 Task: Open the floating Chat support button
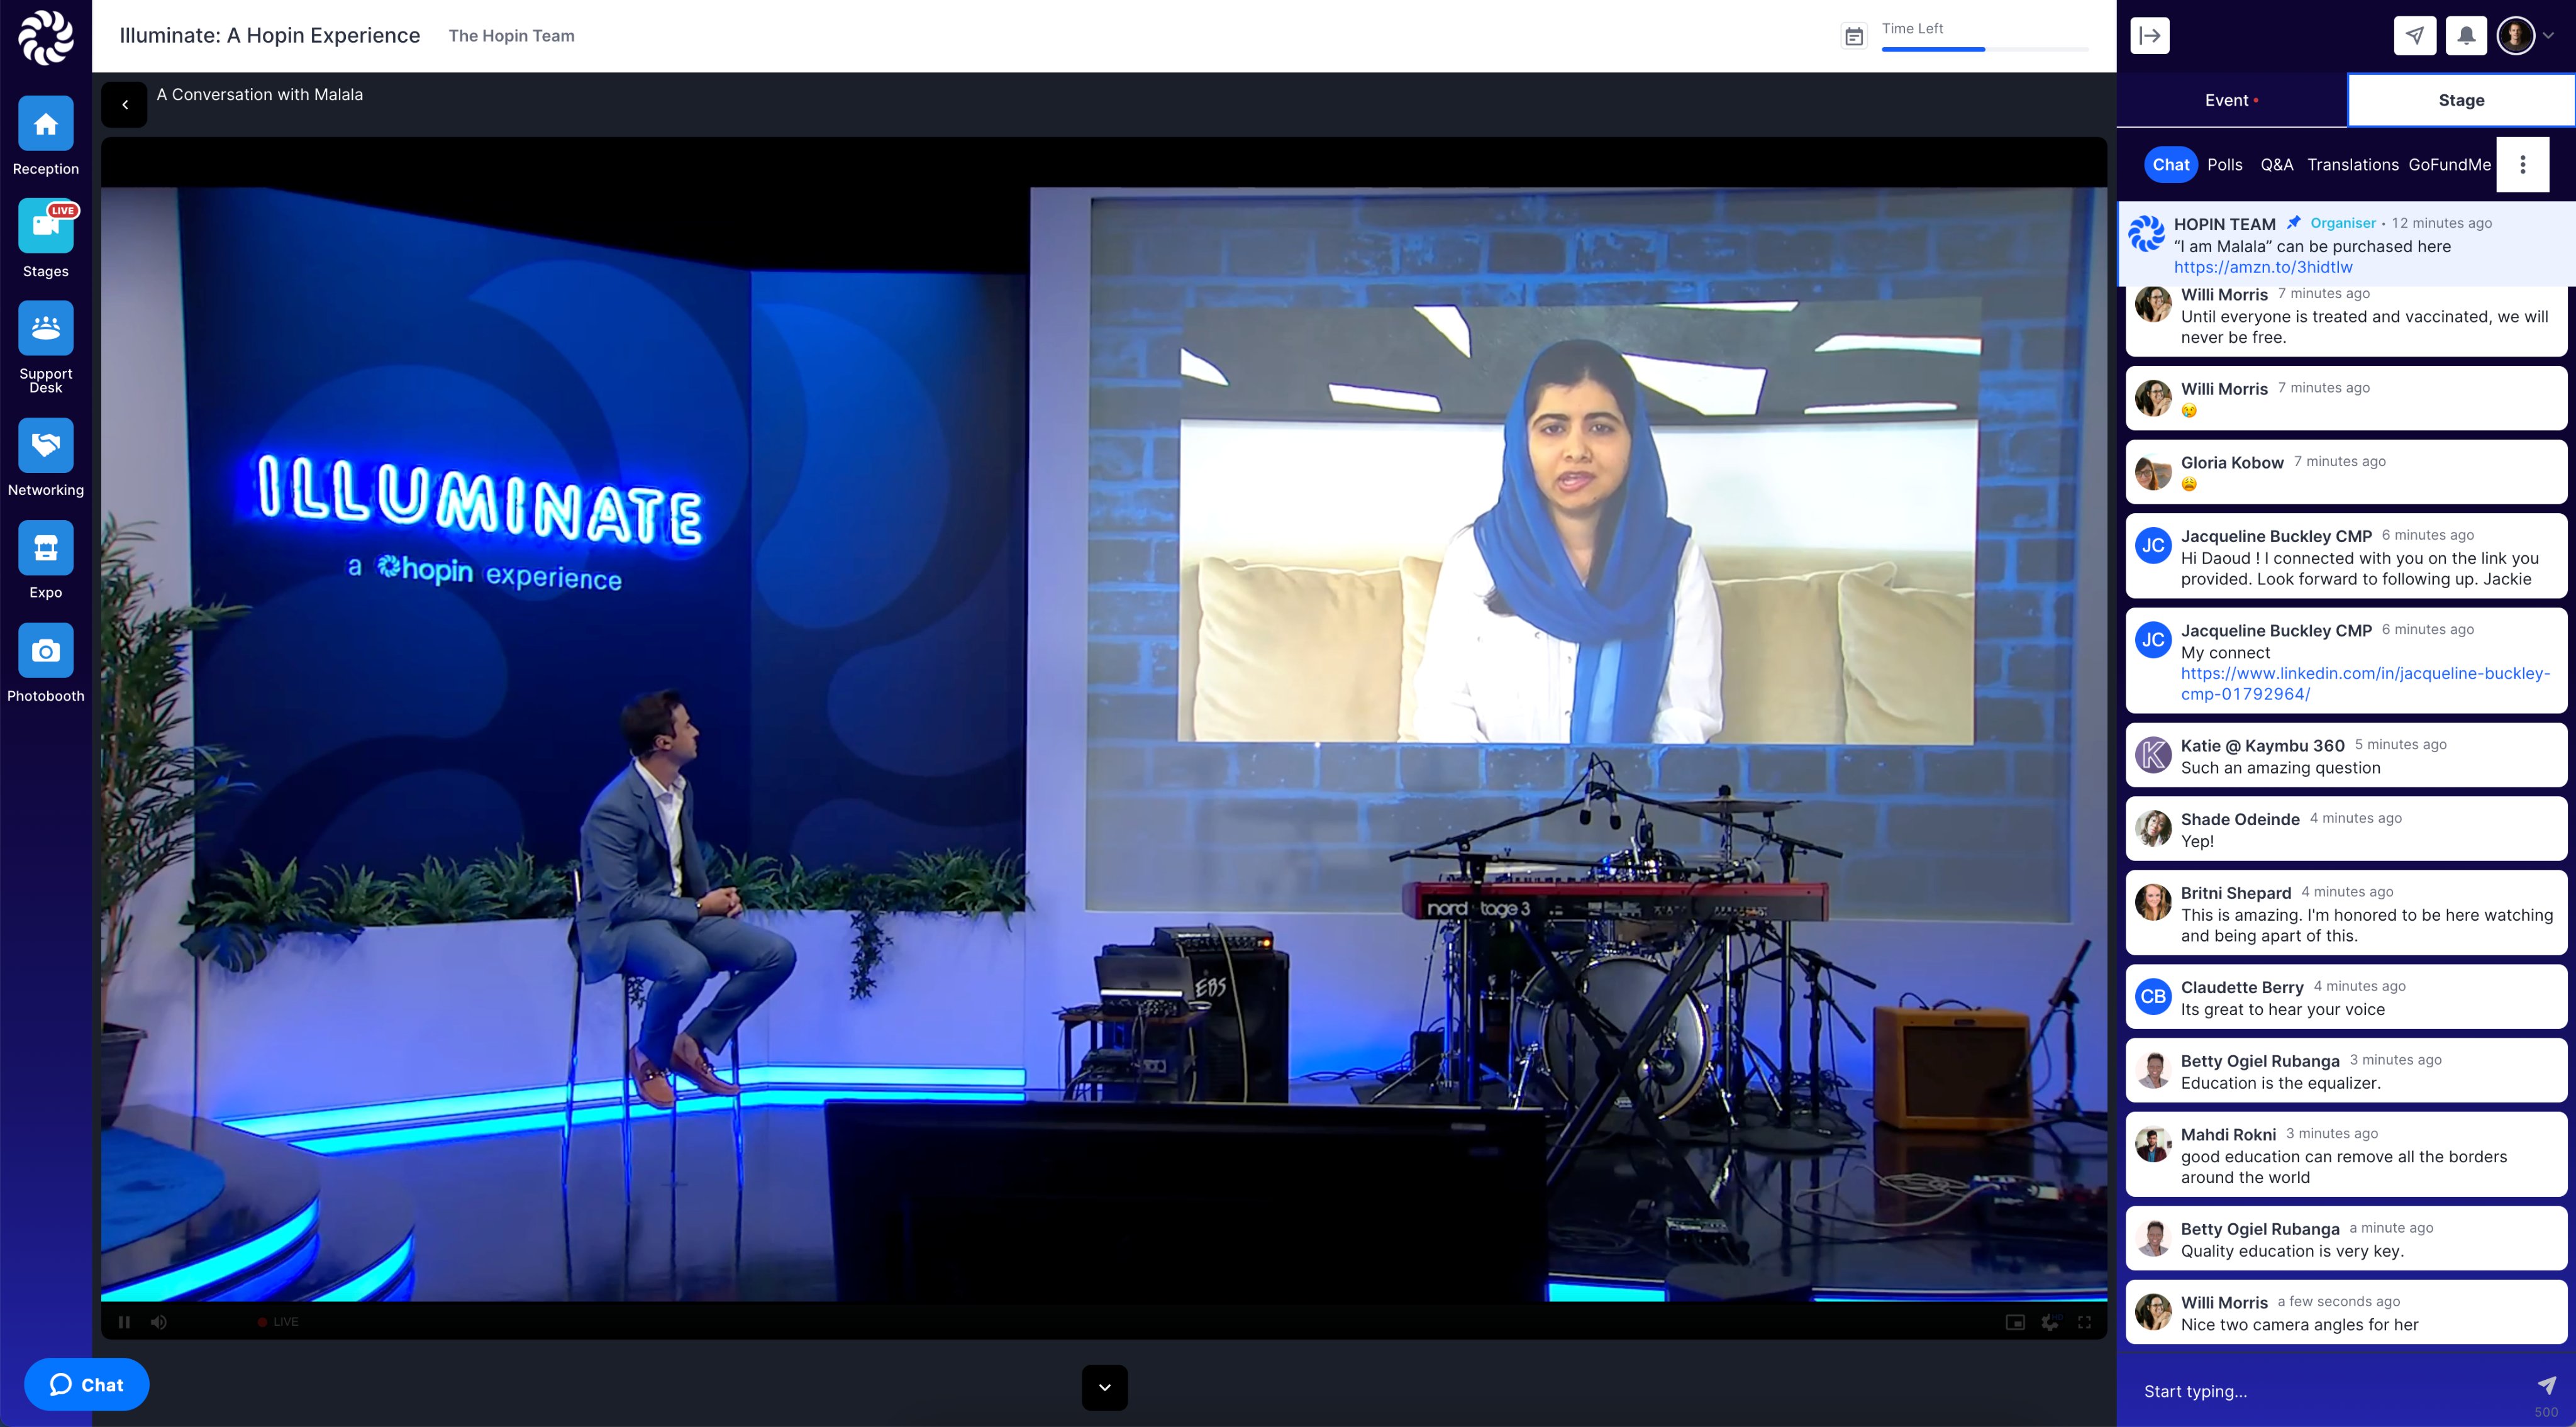pos(86,1384)
